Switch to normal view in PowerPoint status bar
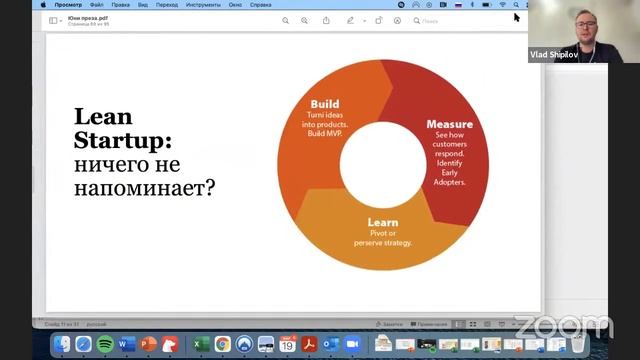The image size is (640, 360). tap(460, 324)
